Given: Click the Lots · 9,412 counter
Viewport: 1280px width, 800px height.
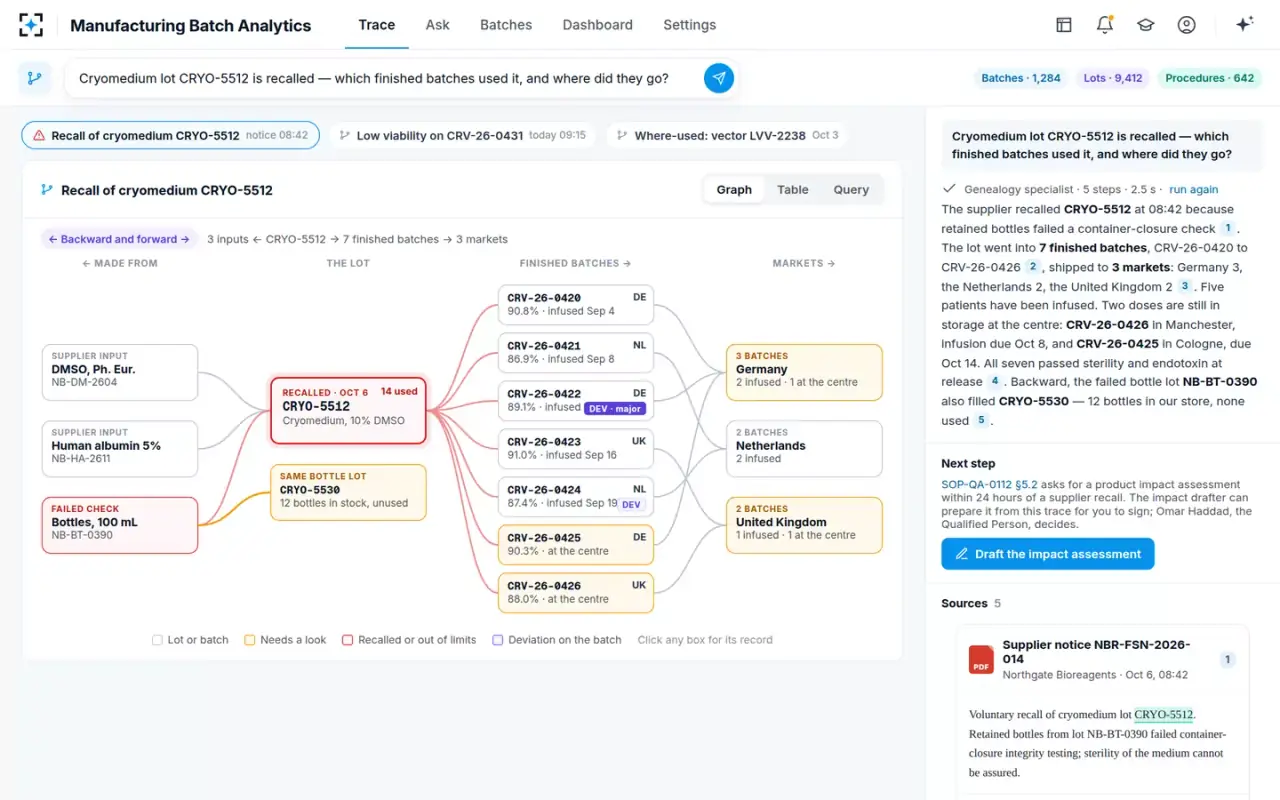Looking at the screenshot, I should point(1113,78).
